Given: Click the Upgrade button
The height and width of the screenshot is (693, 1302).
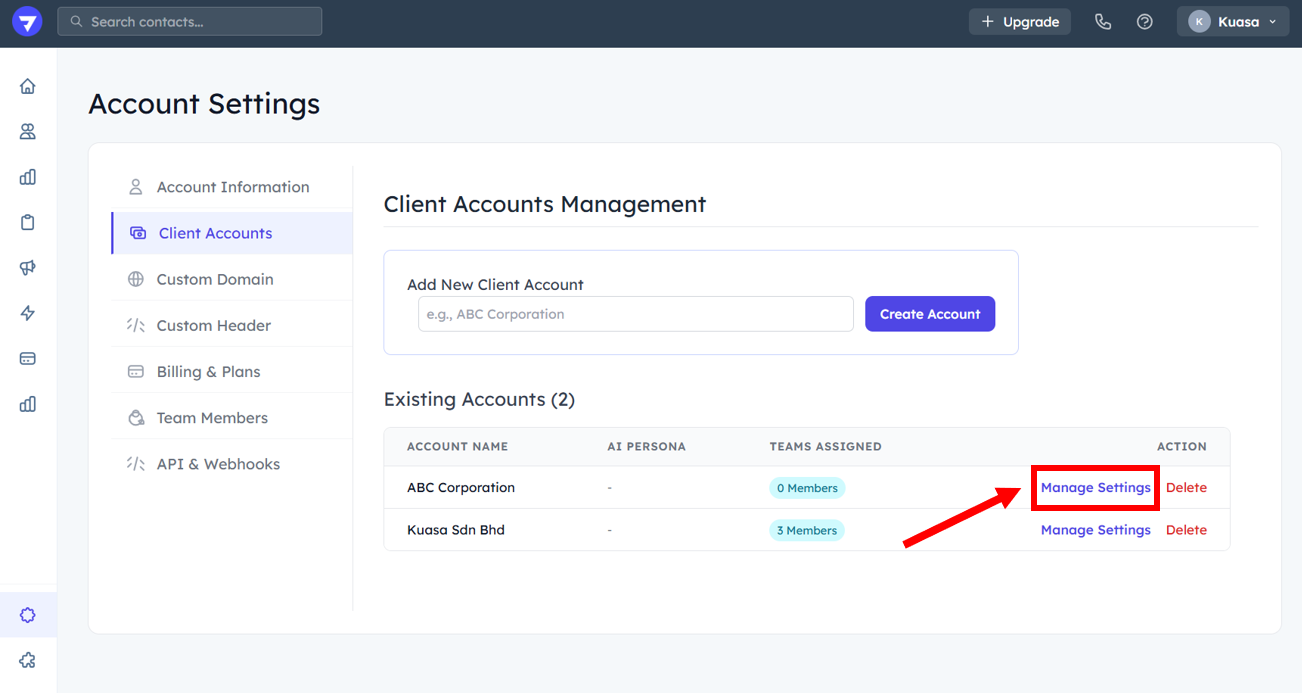Looking at the screenshot, I should click(x=1019, y=22).
